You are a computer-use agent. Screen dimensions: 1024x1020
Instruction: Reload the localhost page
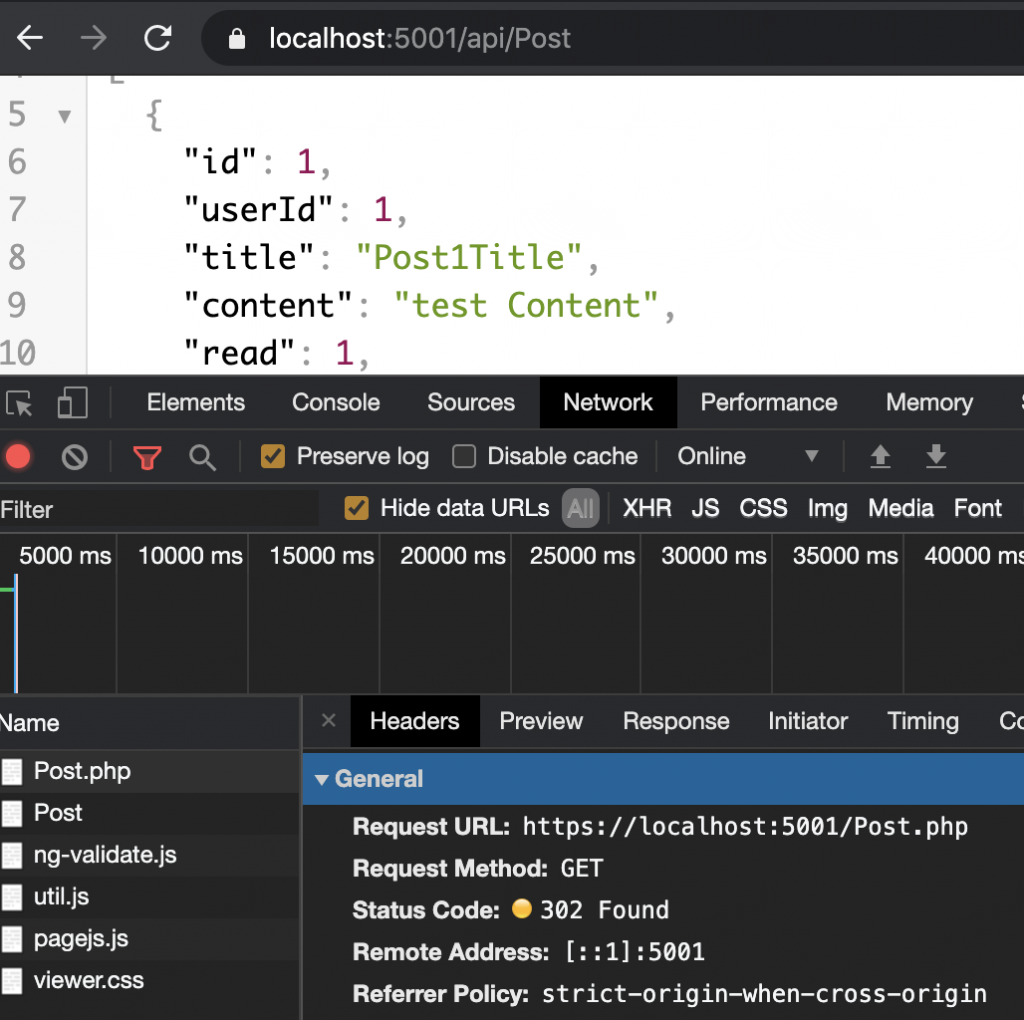pos(157,38)
